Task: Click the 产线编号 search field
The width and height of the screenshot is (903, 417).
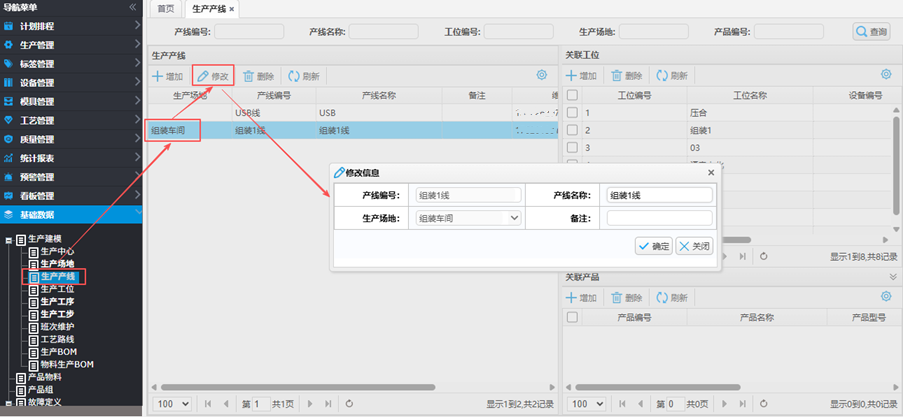Action: coord(249,32)
